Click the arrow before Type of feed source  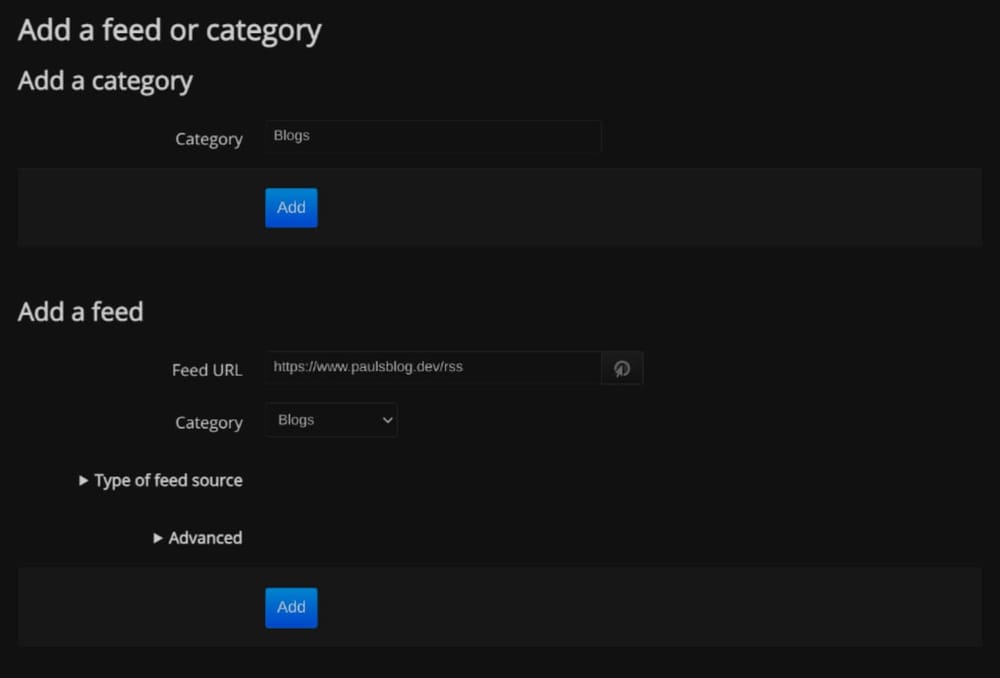pyautogui.click(x=83, y=481)
